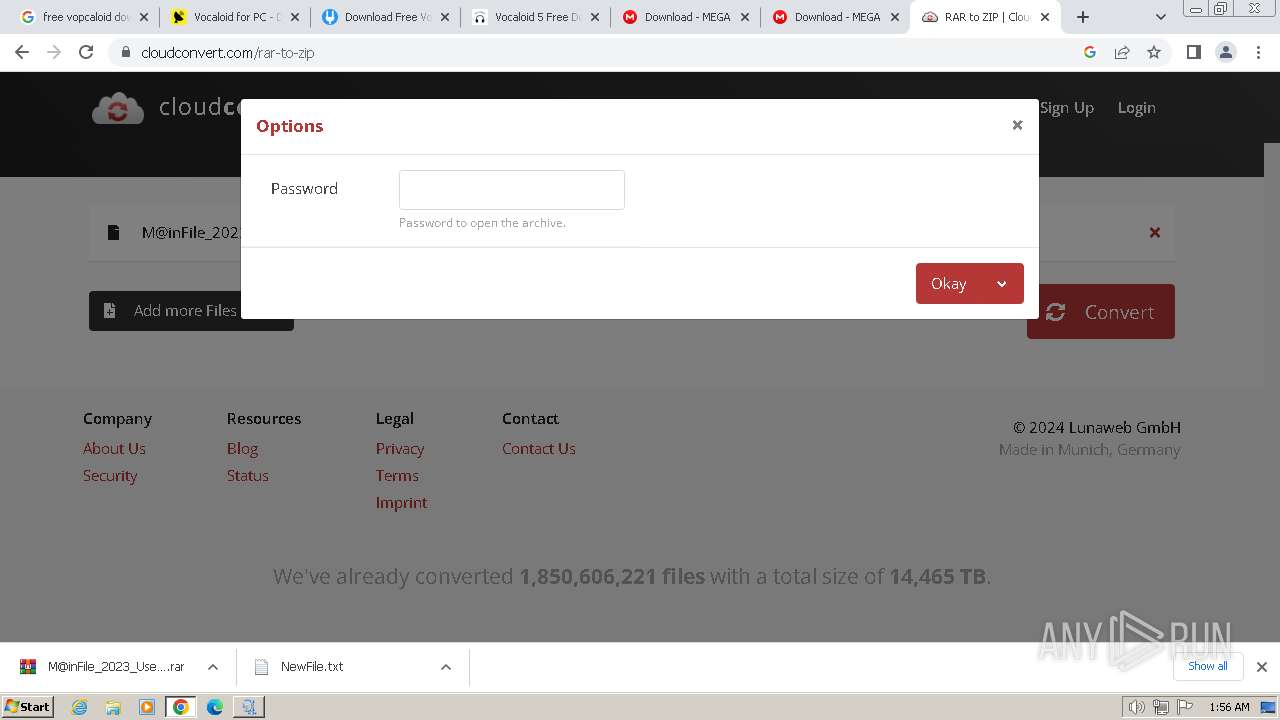
Task: Open the tab search dropdown
Action: tap(1161, 17)
